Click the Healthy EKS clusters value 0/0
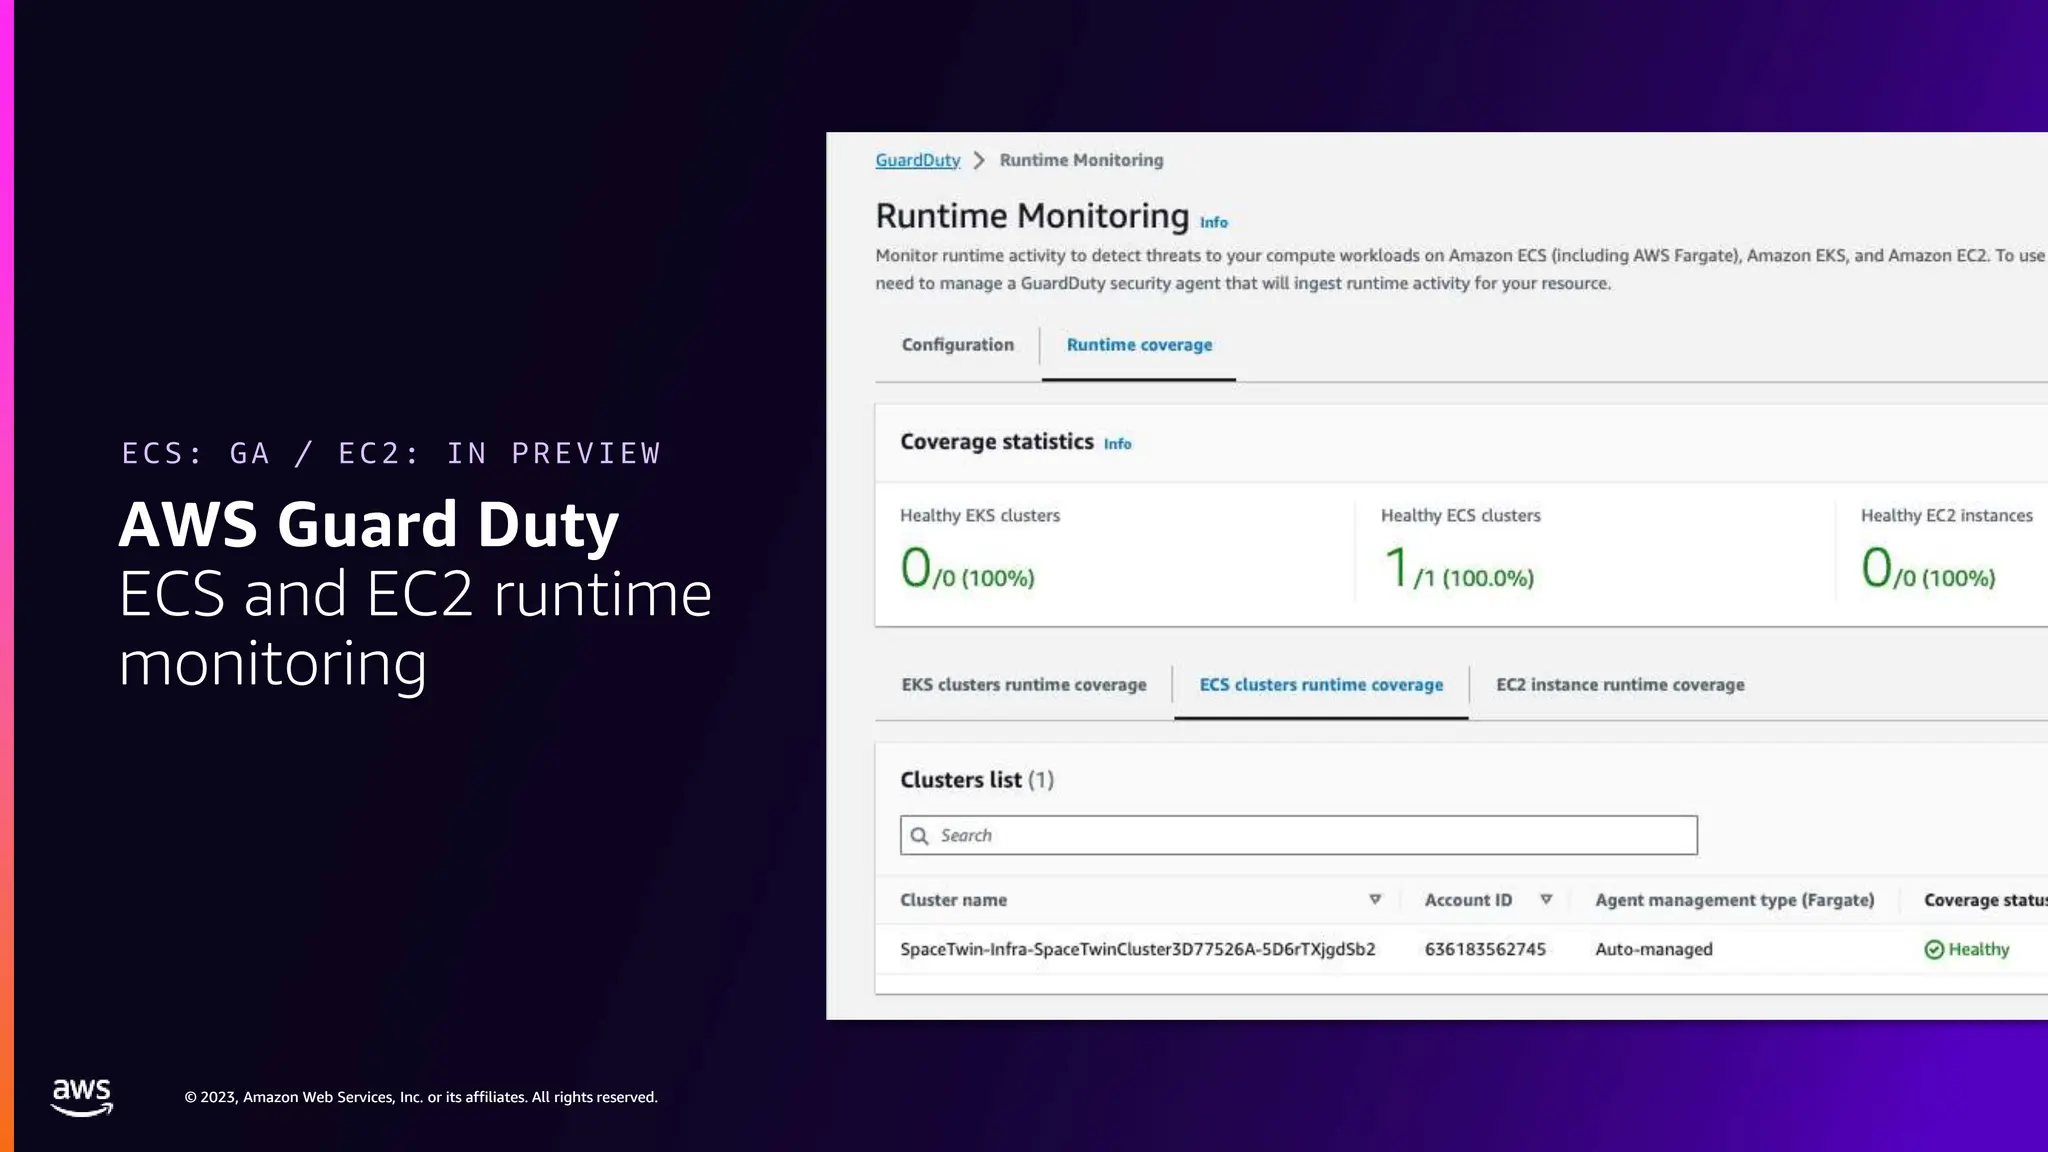2048x1152 pixels. click(x=967, y=569)
